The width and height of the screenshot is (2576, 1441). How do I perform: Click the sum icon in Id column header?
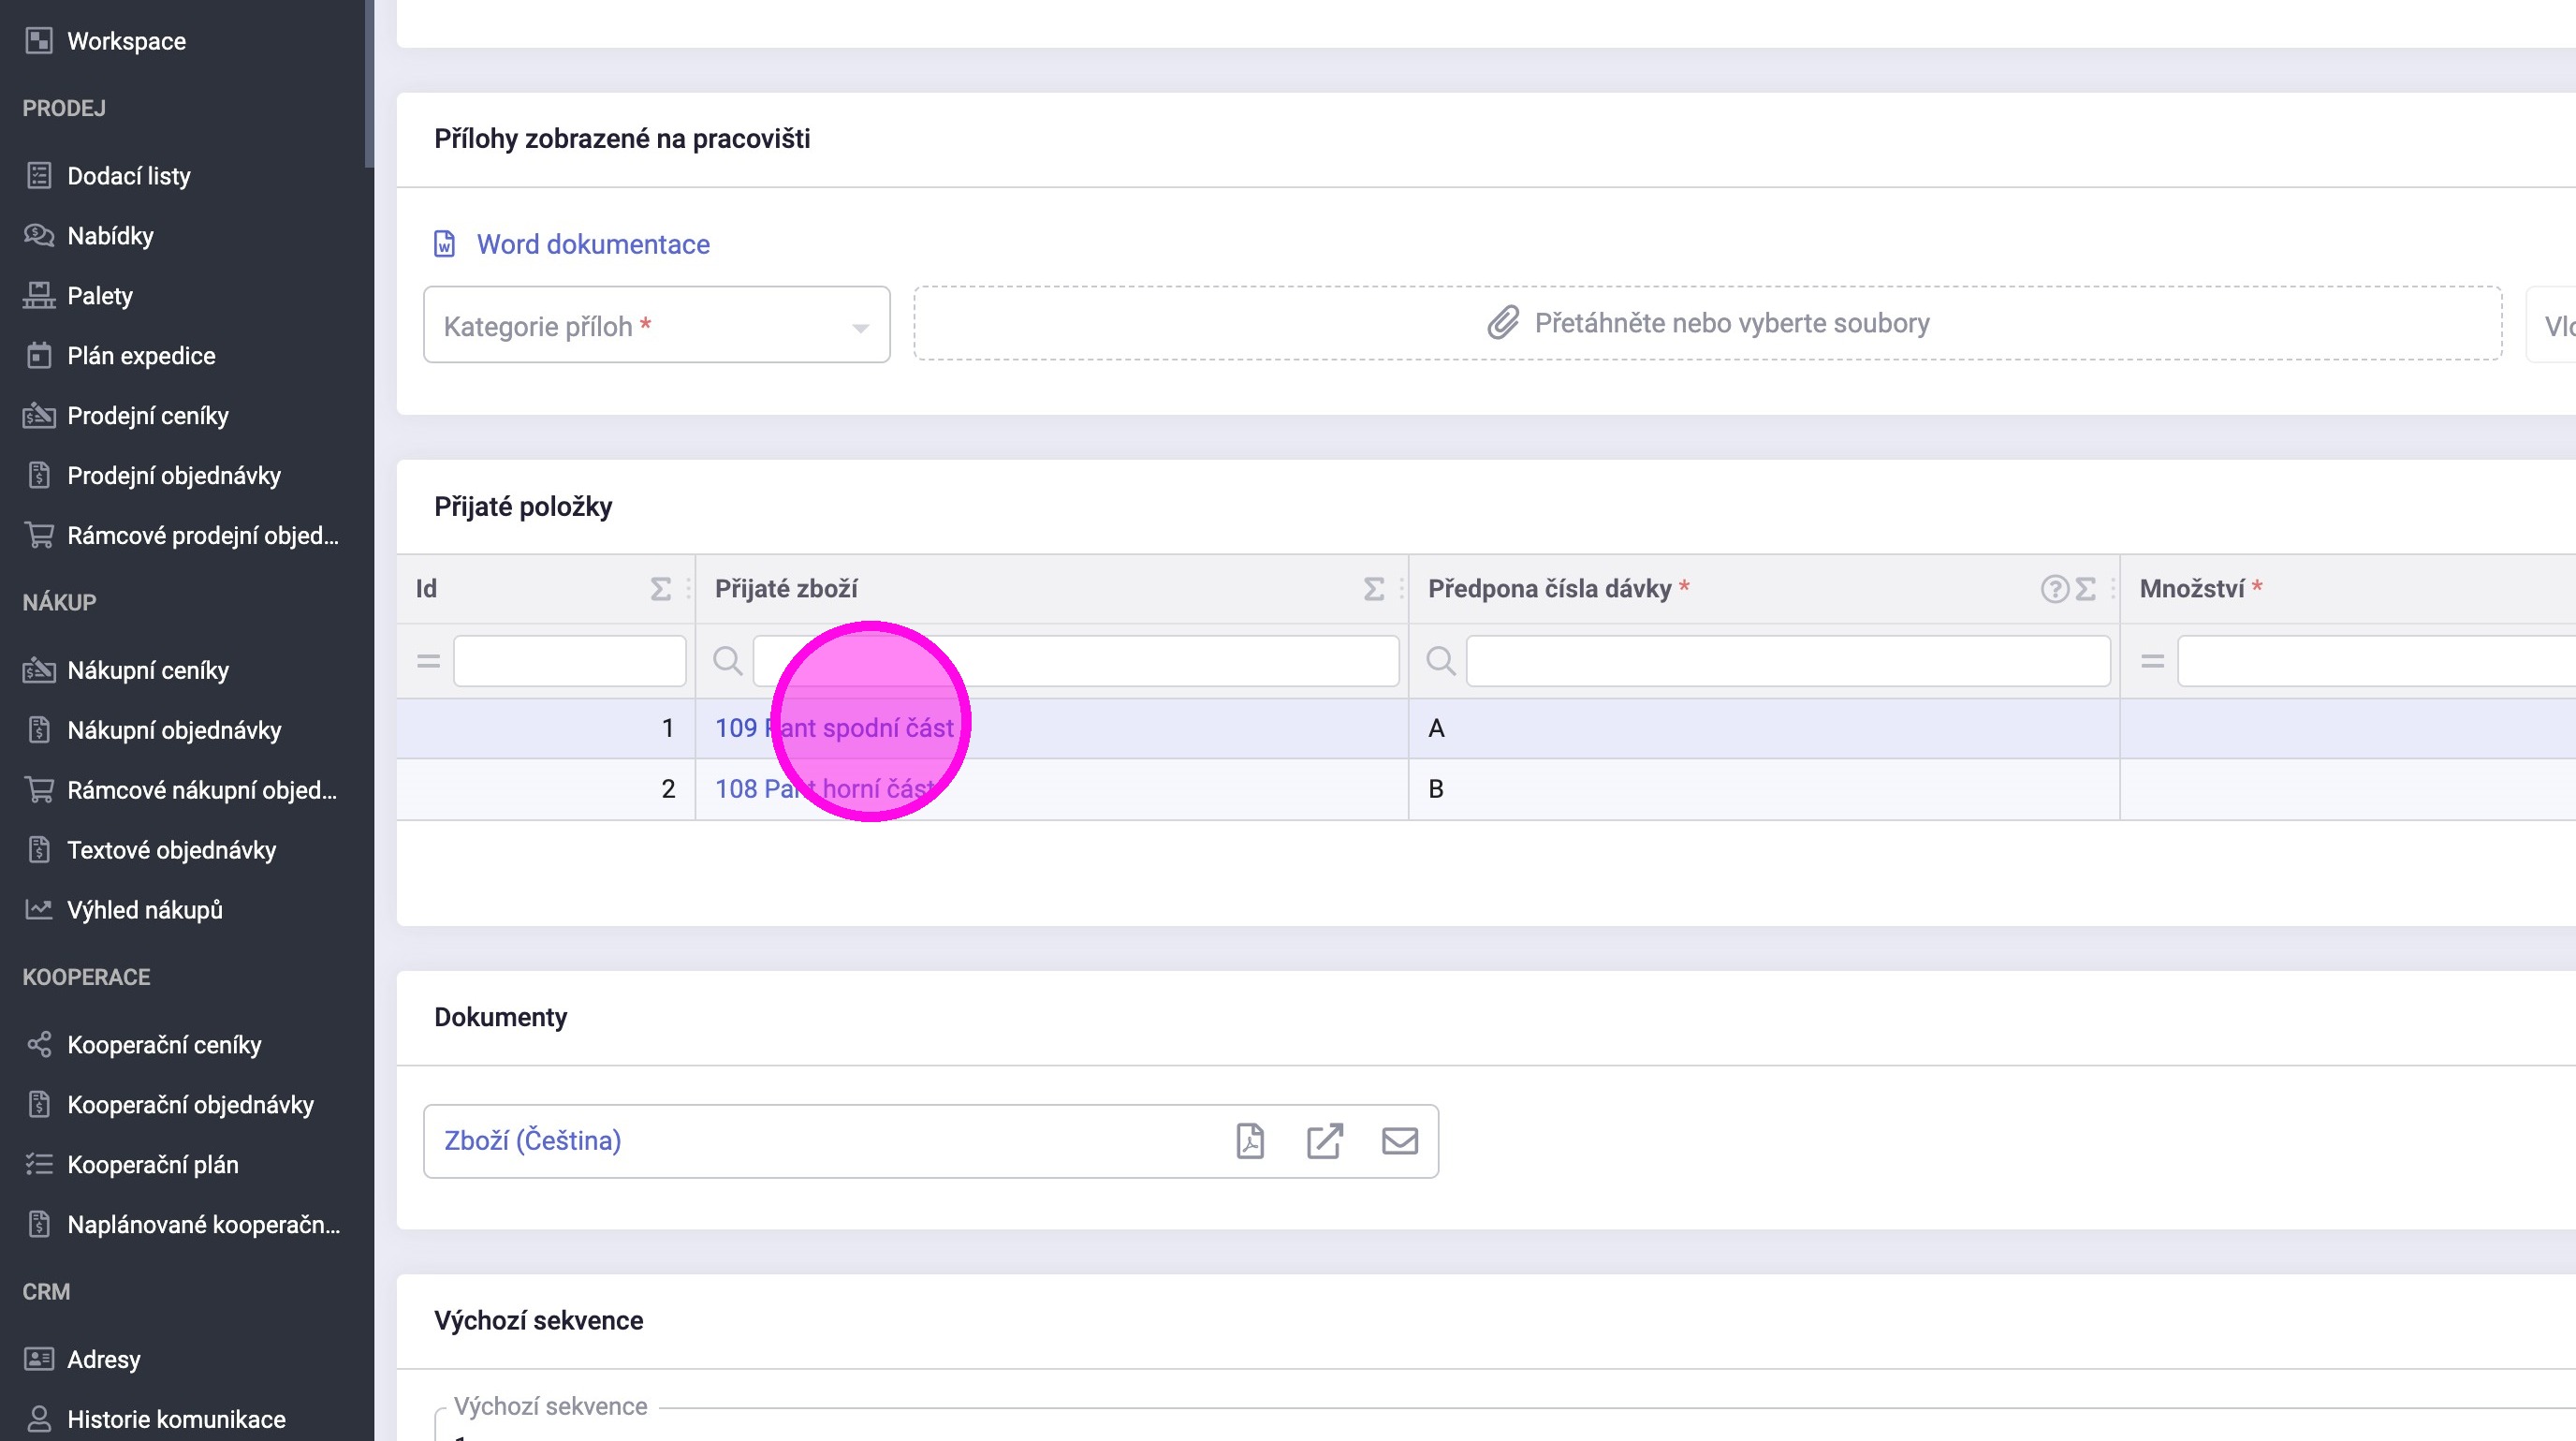660,589
